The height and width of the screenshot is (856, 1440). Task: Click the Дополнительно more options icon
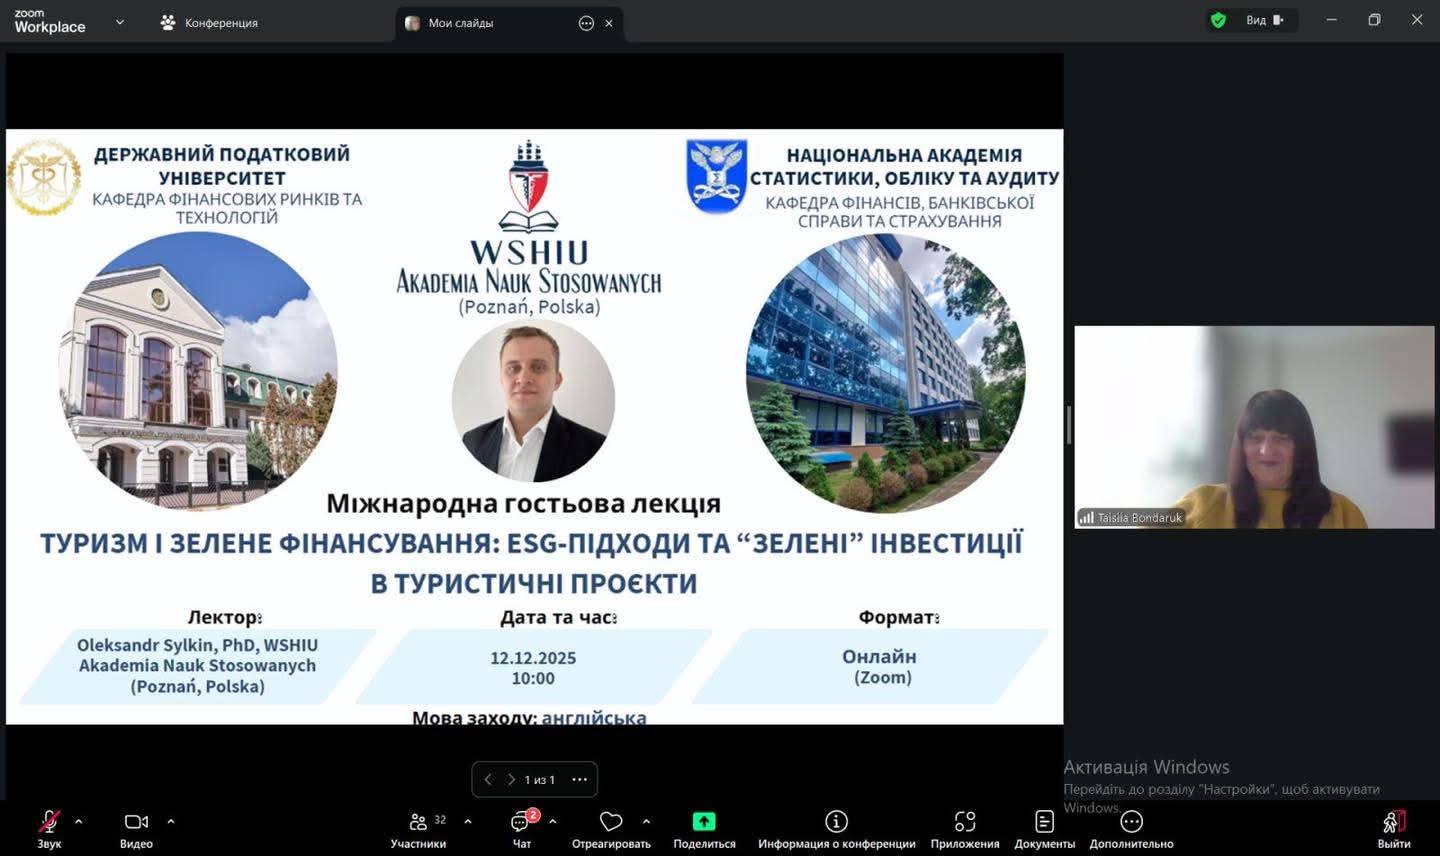[1131, 822]
